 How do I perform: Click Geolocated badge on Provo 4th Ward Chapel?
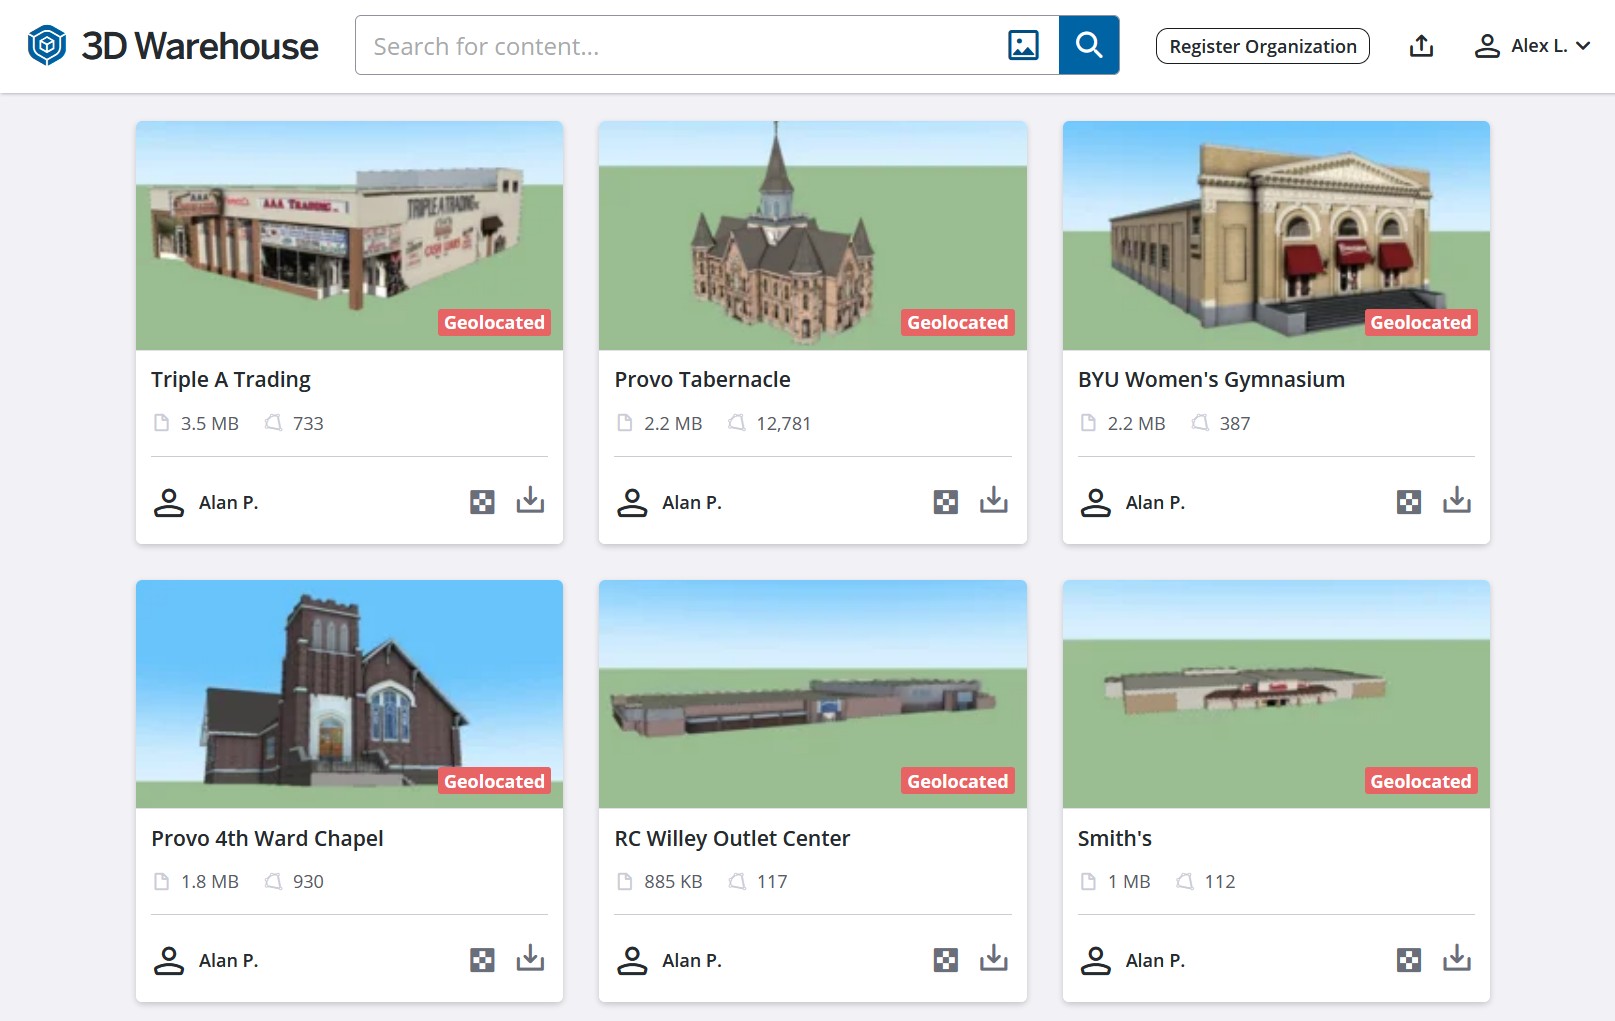point(494,781)
